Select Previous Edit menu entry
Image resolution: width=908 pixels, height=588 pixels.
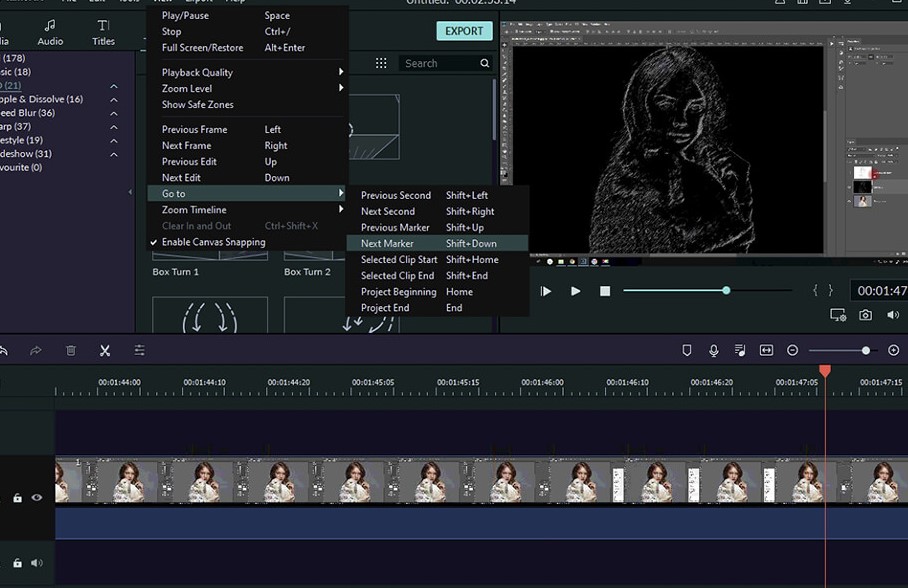(247, 162)
